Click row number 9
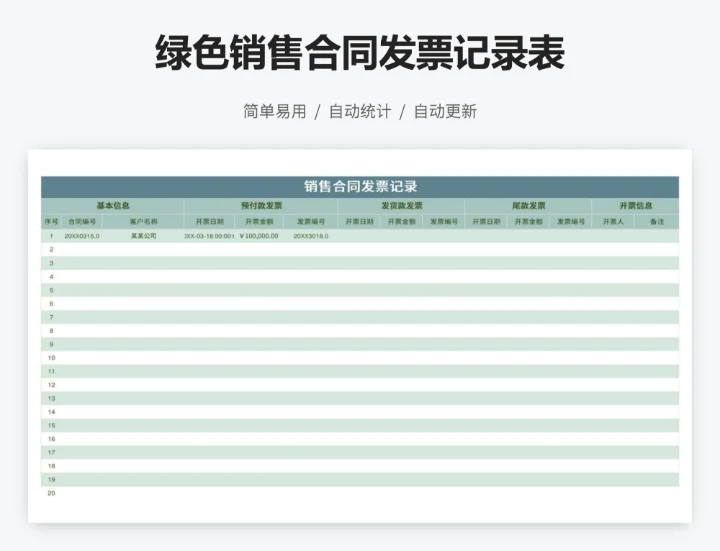The width and height of the screenshot is (720, 551). 51,344
